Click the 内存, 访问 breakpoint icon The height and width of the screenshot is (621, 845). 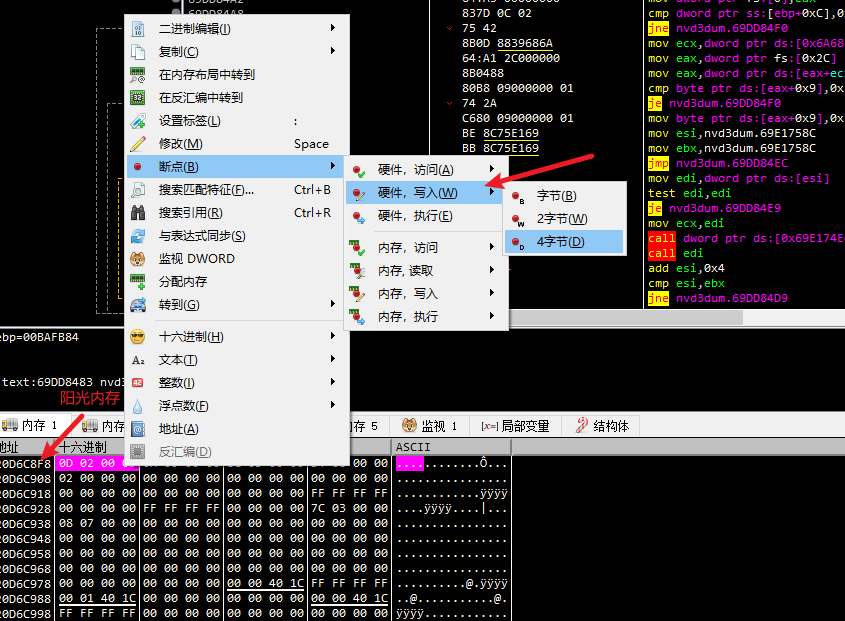click(357, 248)
